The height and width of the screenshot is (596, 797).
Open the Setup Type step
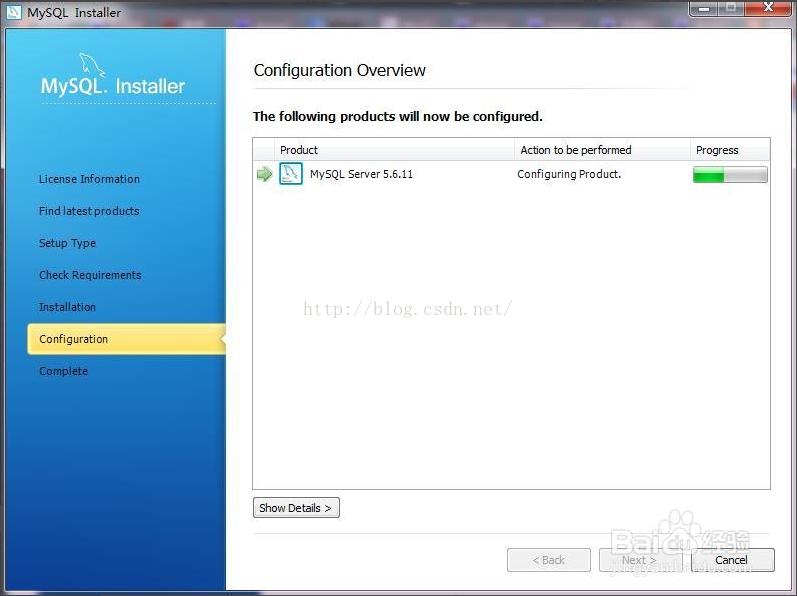pos(67,243)
